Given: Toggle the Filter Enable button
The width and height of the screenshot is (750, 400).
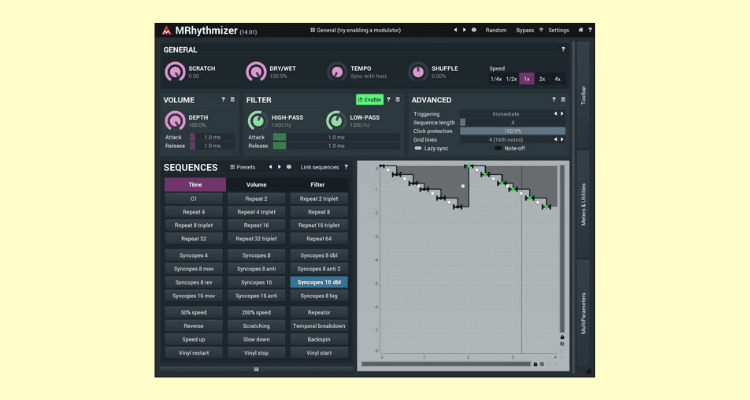Looking at the screenshot, I should point(369,100).
